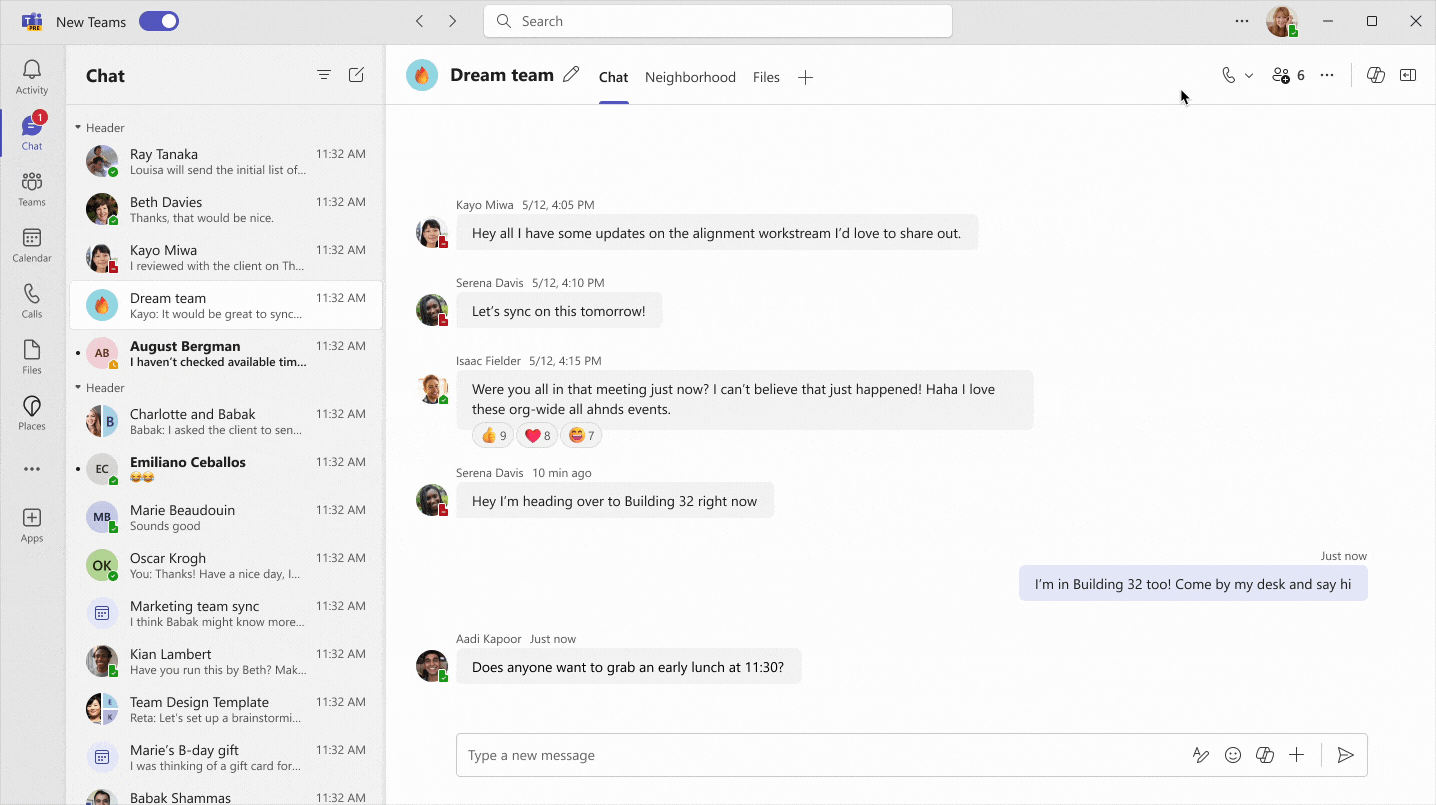The image size is (1436, 805).
Task: Click your sent message about Building 32
Action: point(1193,584)
